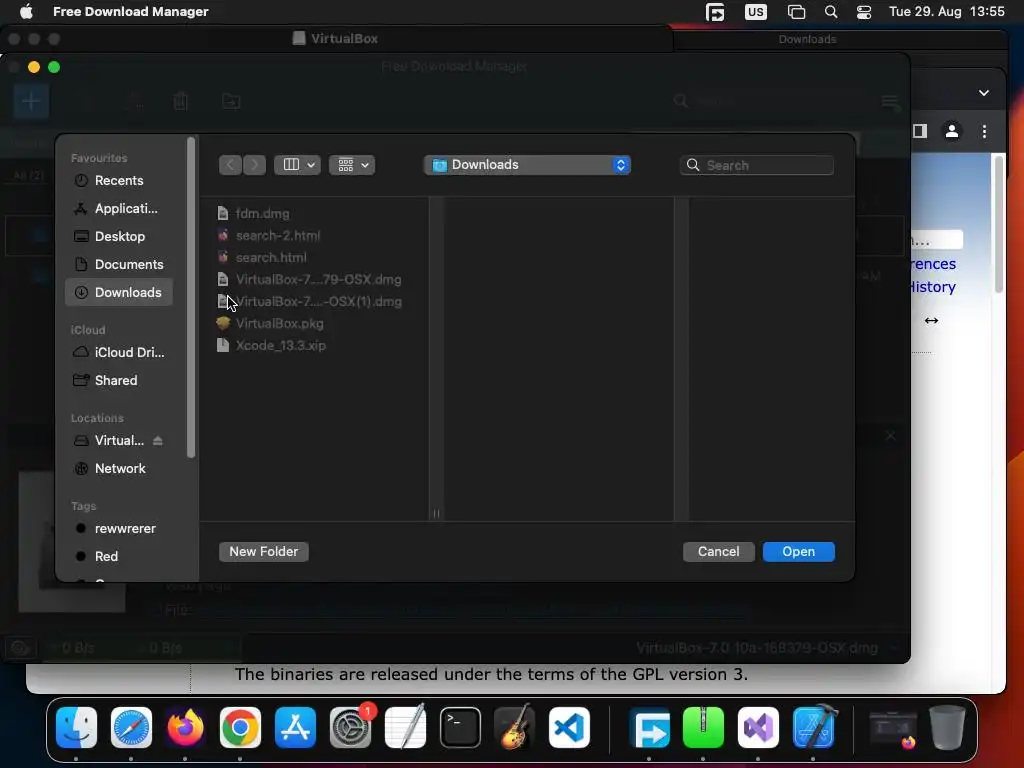Eject the VirtualBox volume
Screen dimensions: 1024x768
(x=157, y=441)
